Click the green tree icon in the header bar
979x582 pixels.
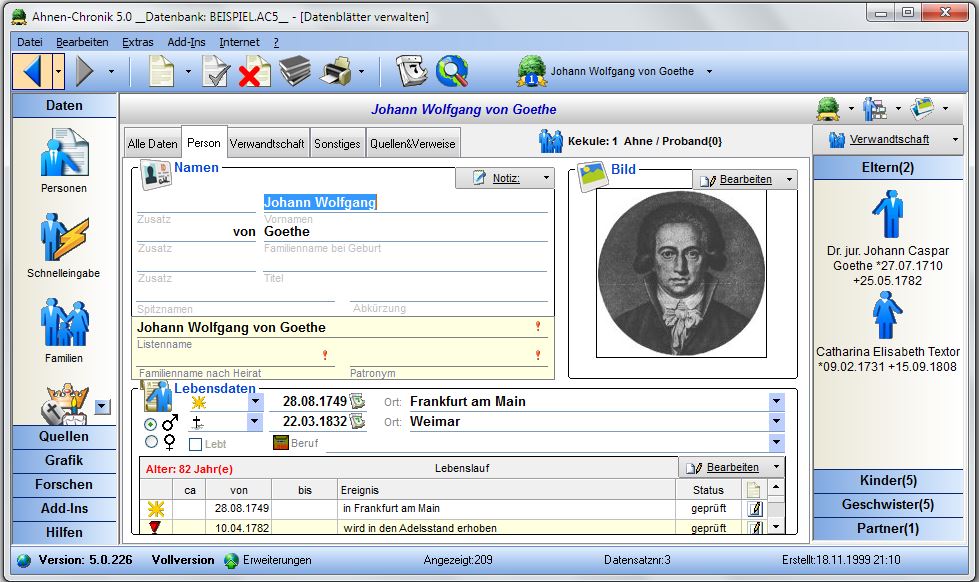(x=828, y=109)
